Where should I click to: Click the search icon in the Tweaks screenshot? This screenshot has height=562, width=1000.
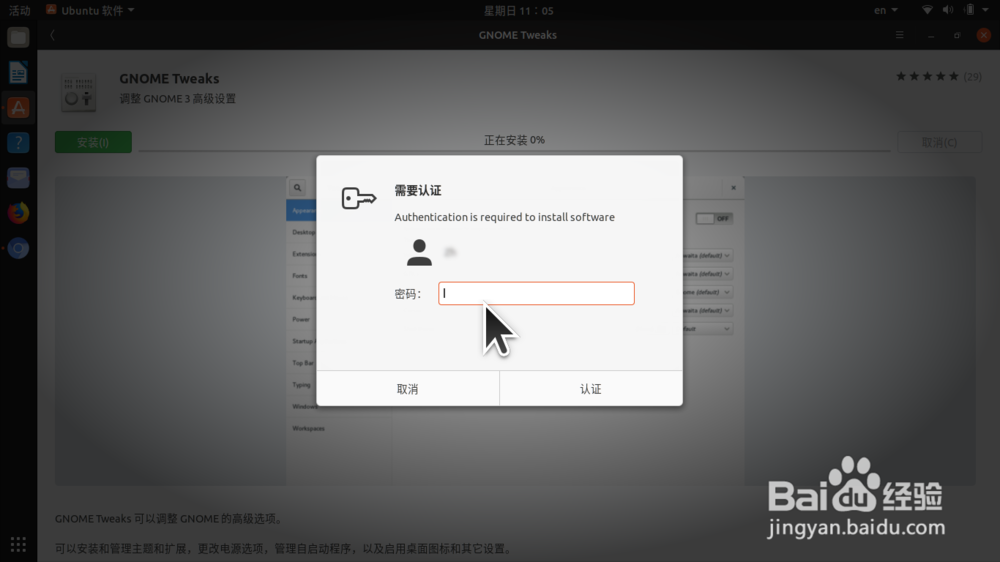(x=297, y=188)
